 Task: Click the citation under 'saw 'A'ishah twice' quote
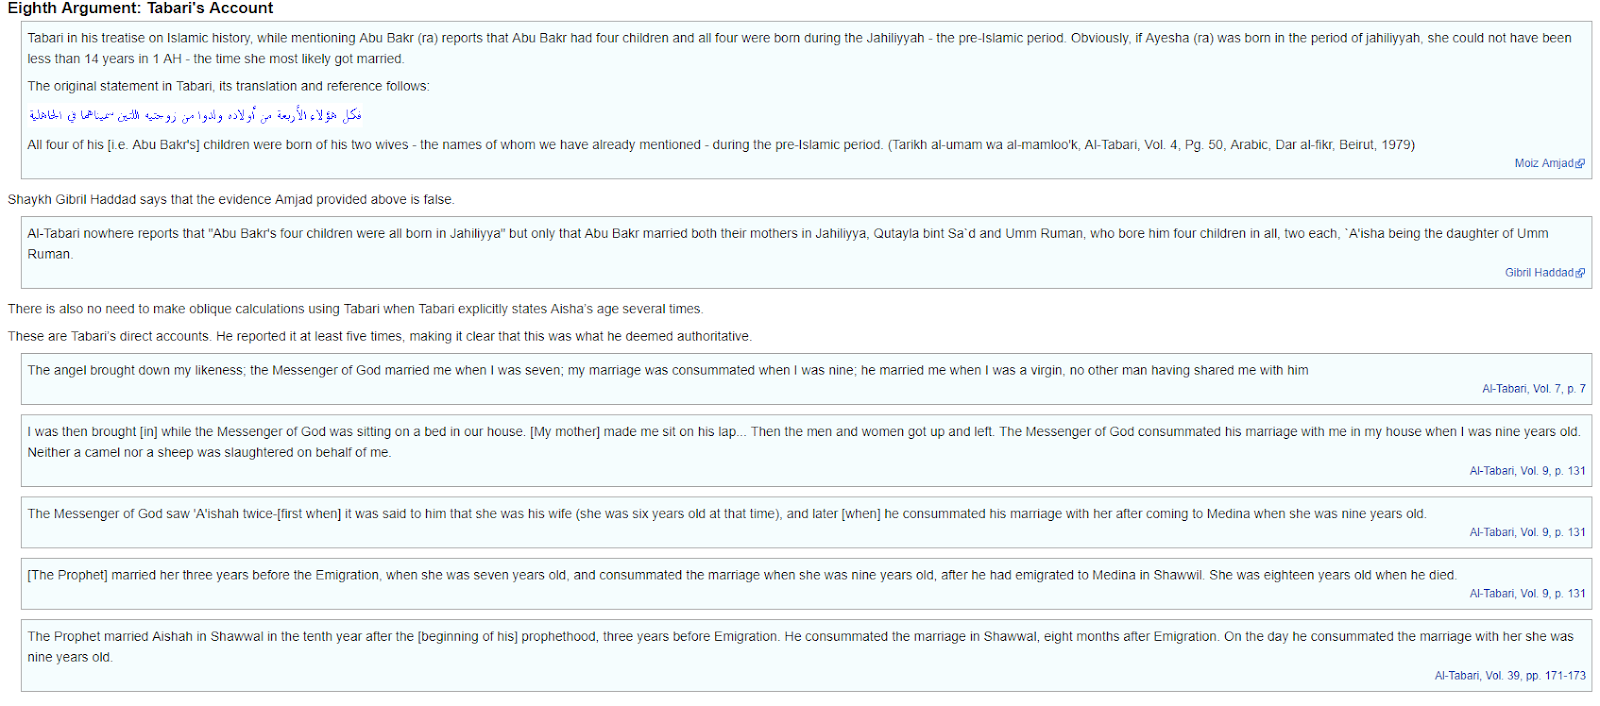click(x=1527, y=533)
